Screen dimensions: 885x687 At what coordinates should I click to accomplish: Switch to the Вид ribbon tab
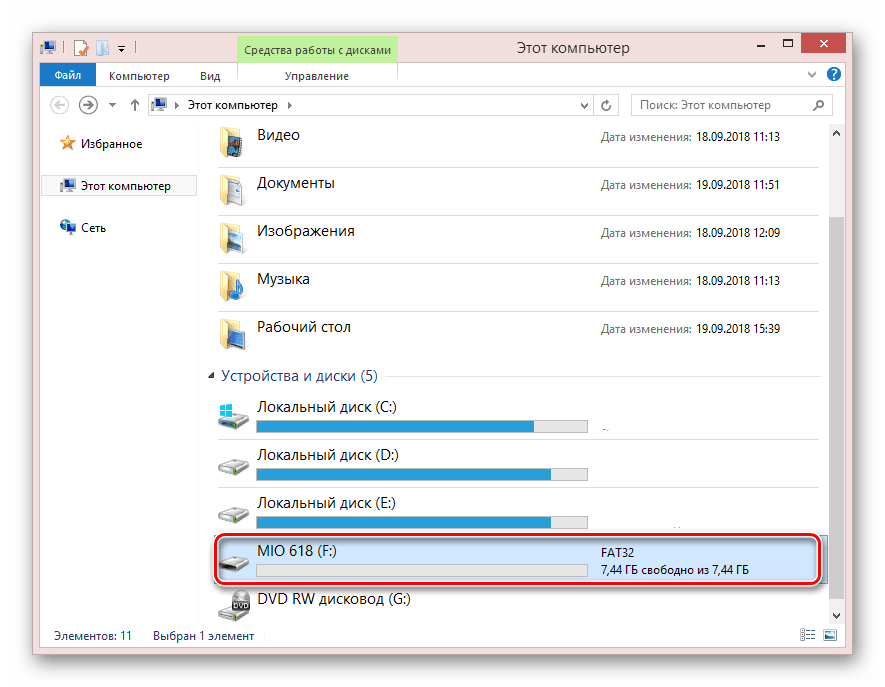coord(210,76)
